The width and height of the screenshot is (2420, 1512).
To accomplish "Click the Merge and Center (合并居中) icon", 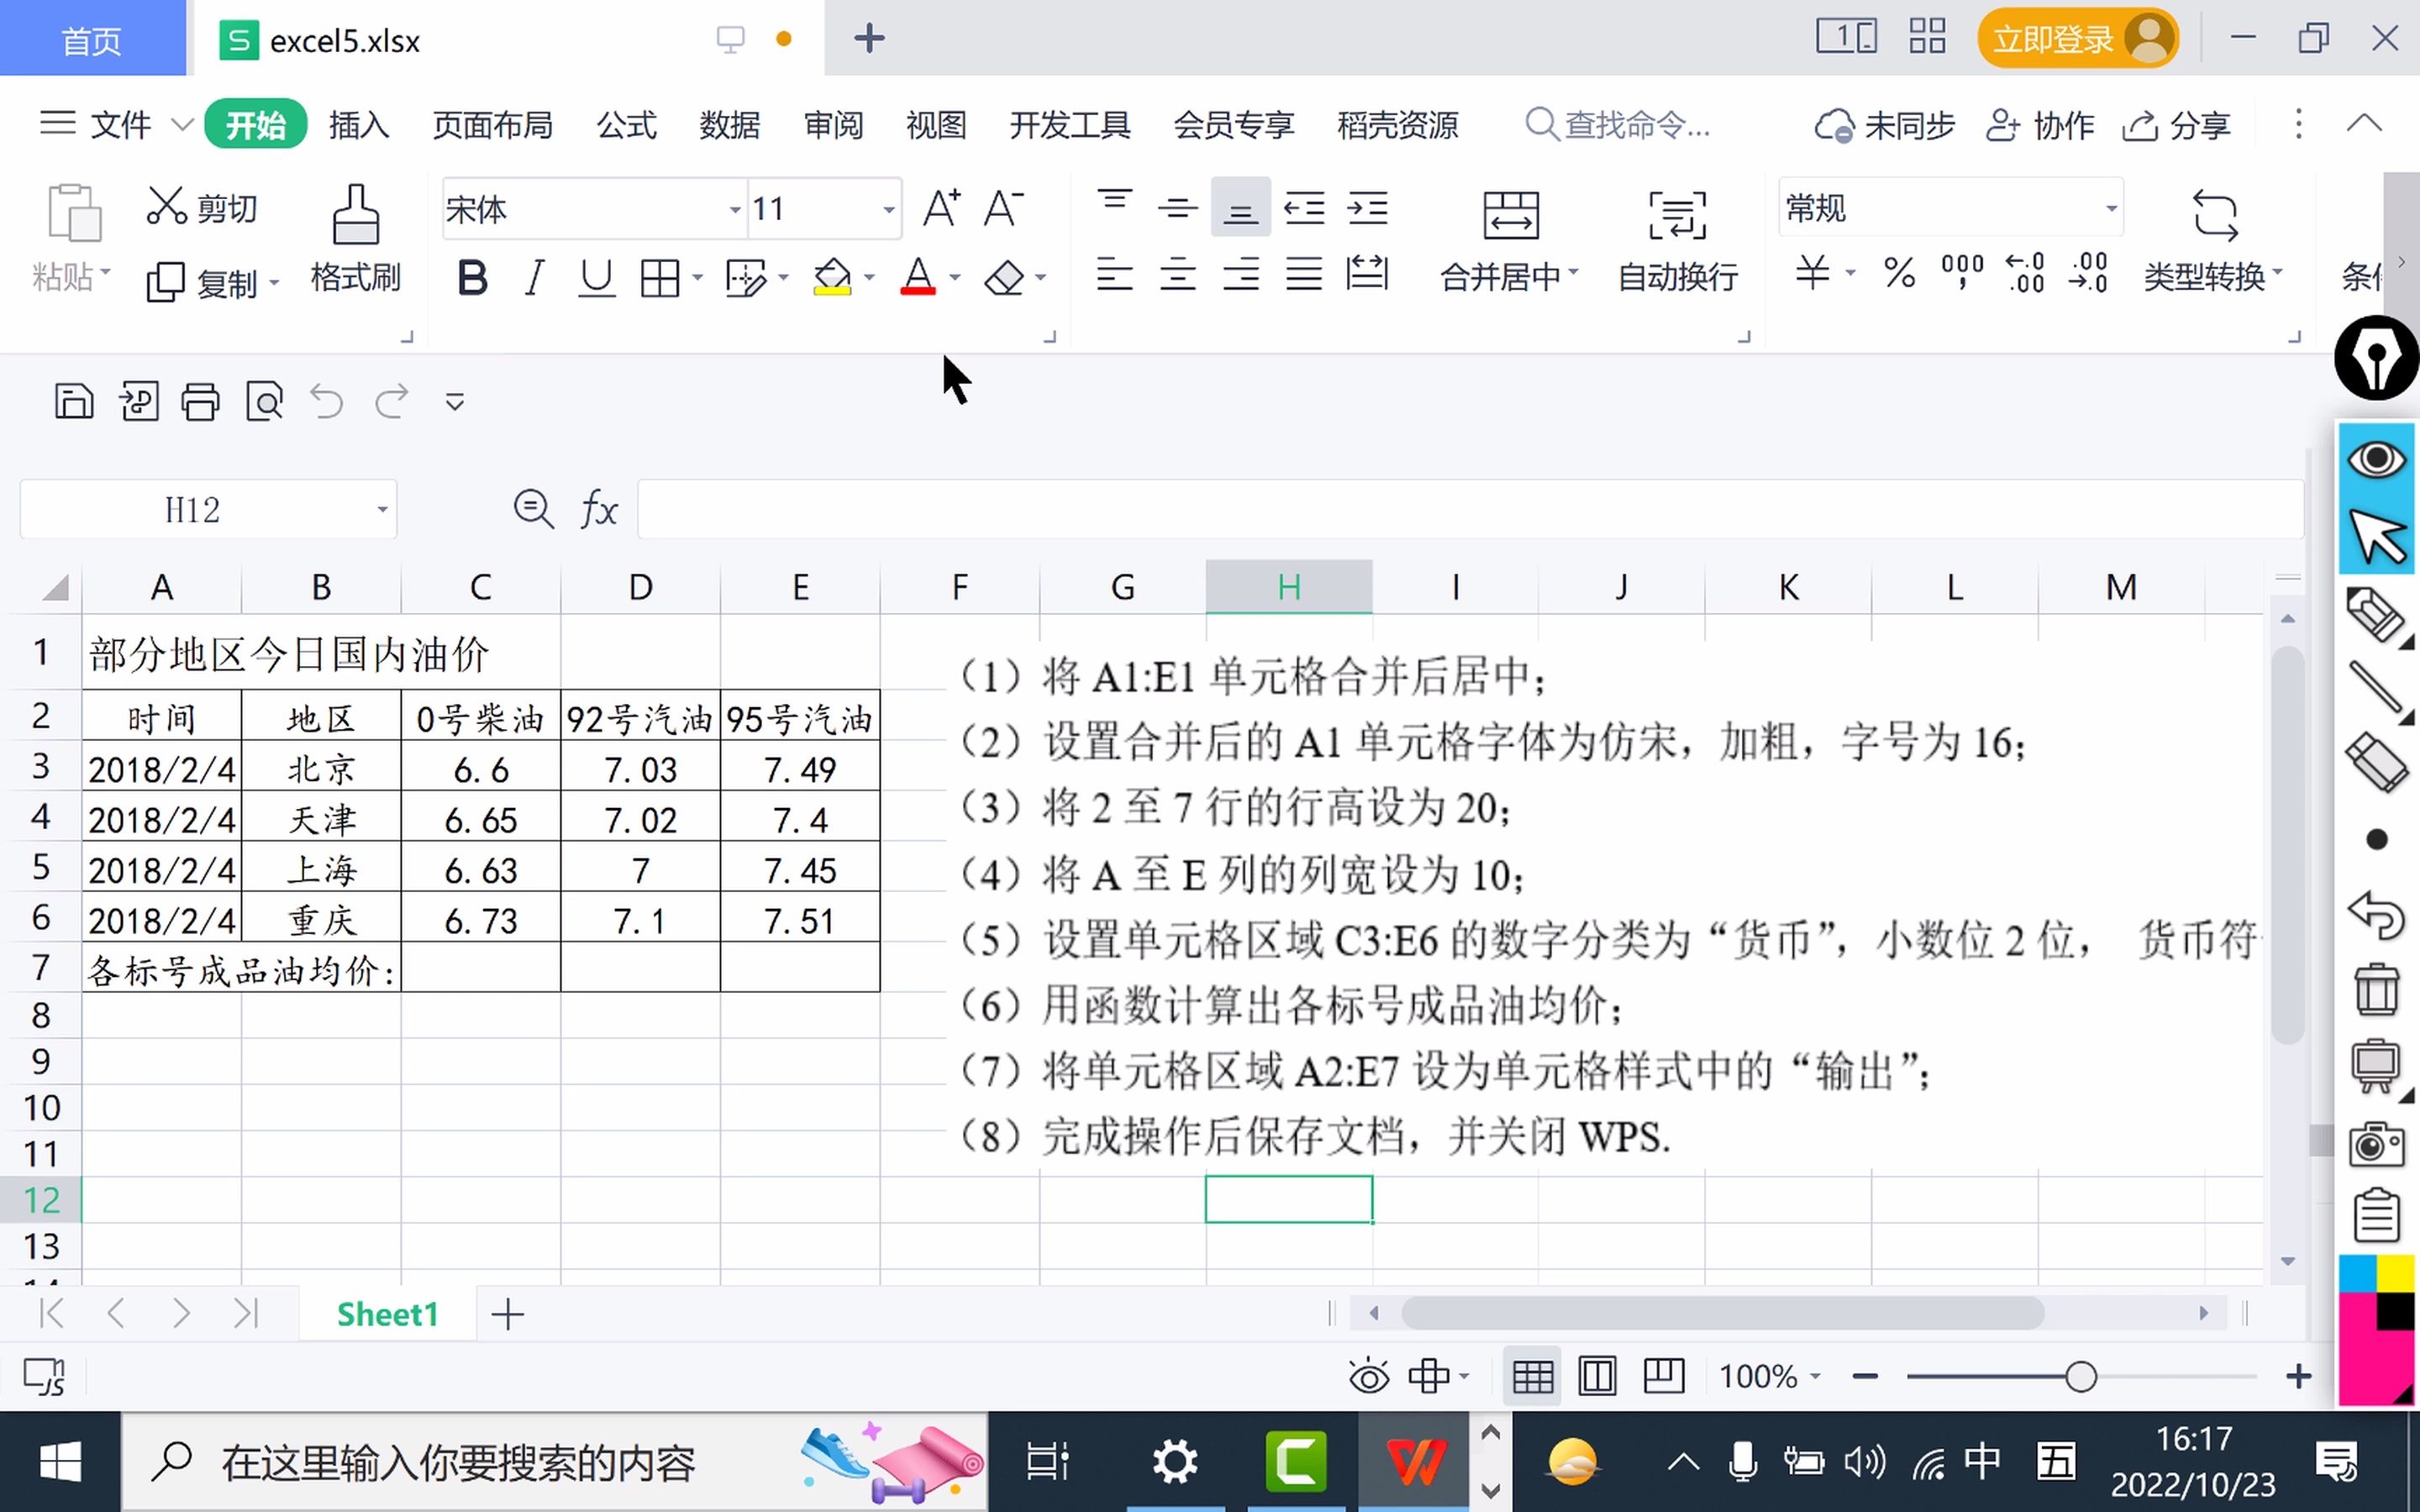I will (x=1510, y=216).
